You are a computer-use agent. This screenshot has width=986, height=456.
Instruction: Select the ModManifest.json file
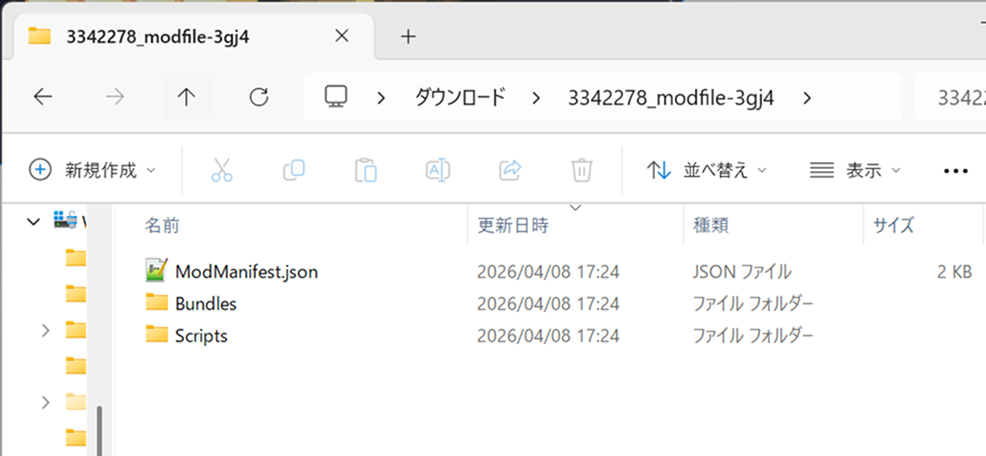click(x=246, y=271)
